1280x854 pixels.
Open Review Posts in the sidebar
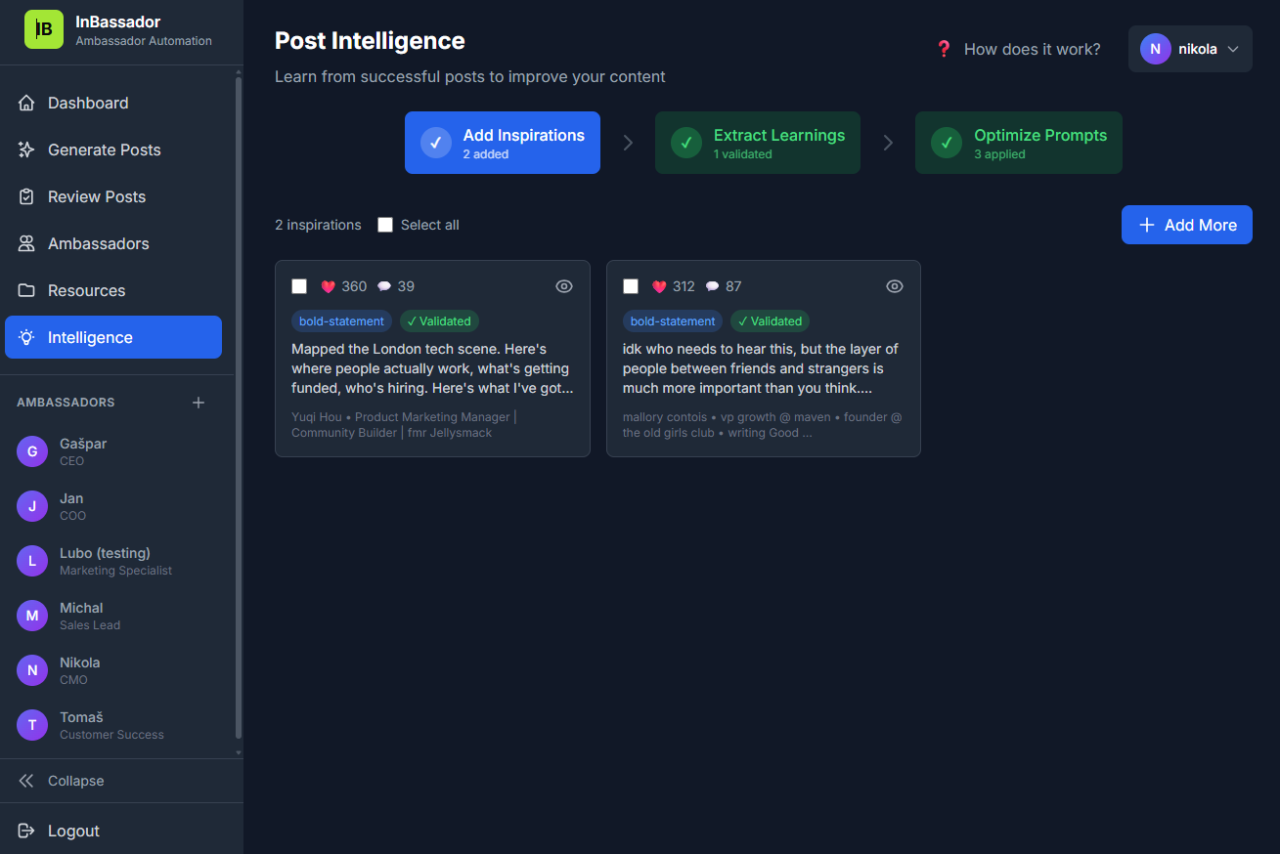[x=97, y=197]
